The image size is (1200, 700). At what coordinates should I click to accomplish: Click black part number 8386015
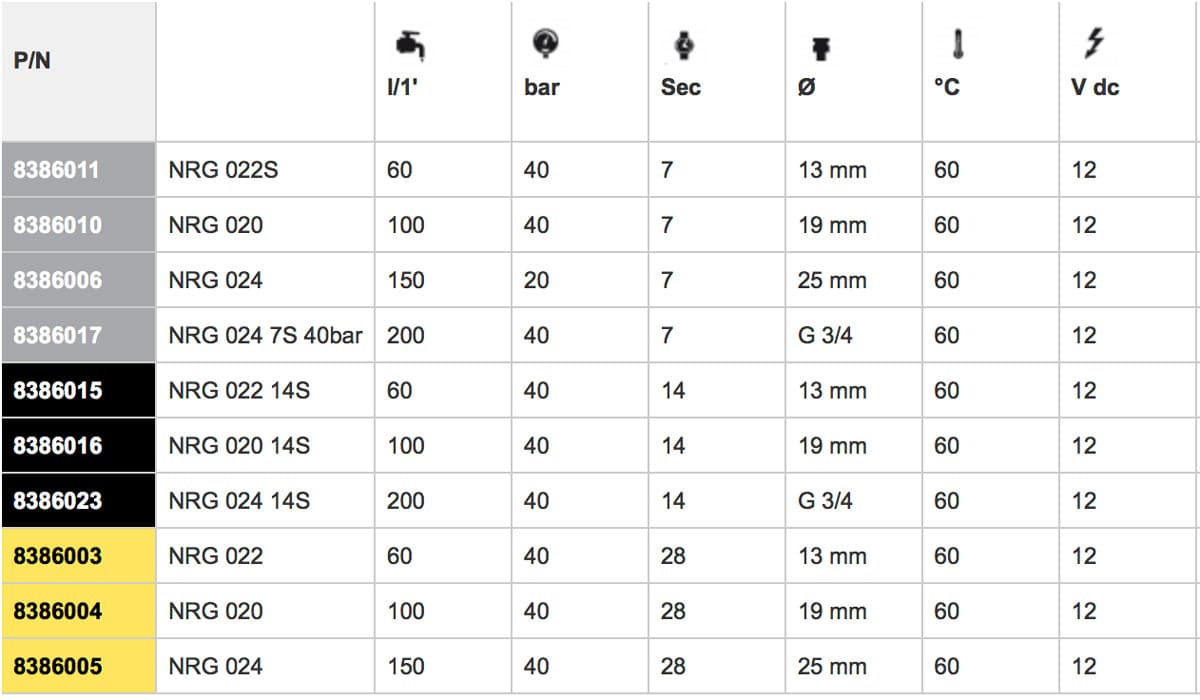tap(57, 390)
